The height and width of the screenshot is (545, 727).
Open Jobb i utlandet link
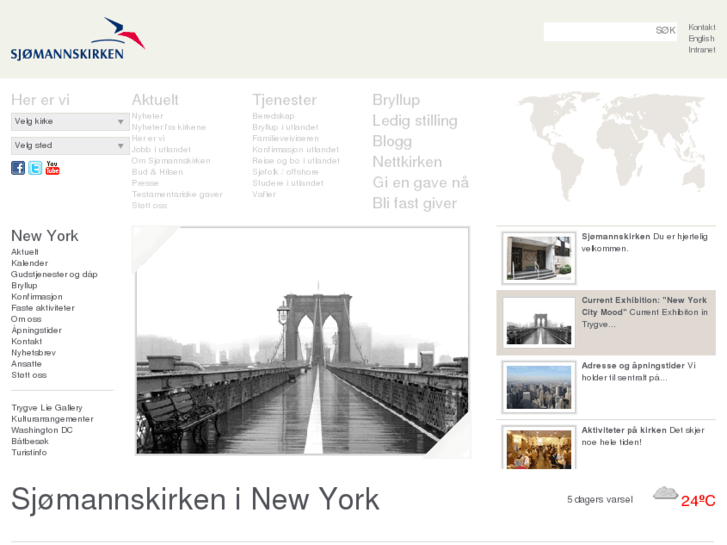(x=161, y=149)
